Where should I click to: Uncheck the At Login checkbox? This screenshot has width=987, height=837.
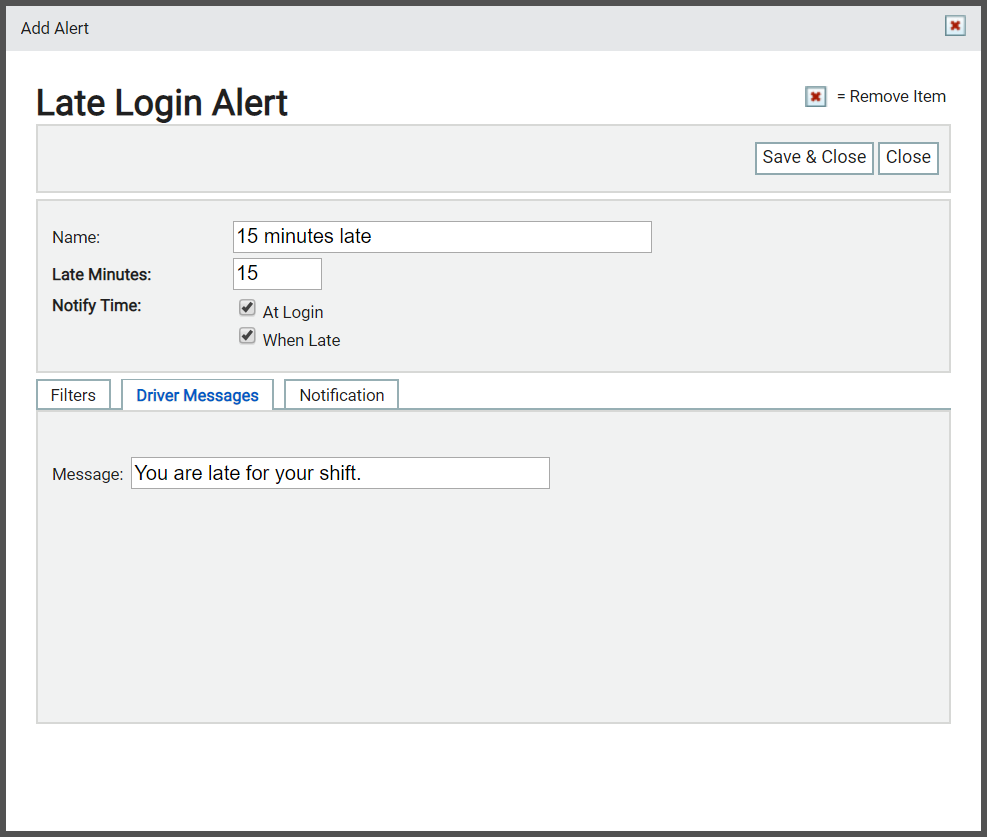pos(247,308)
